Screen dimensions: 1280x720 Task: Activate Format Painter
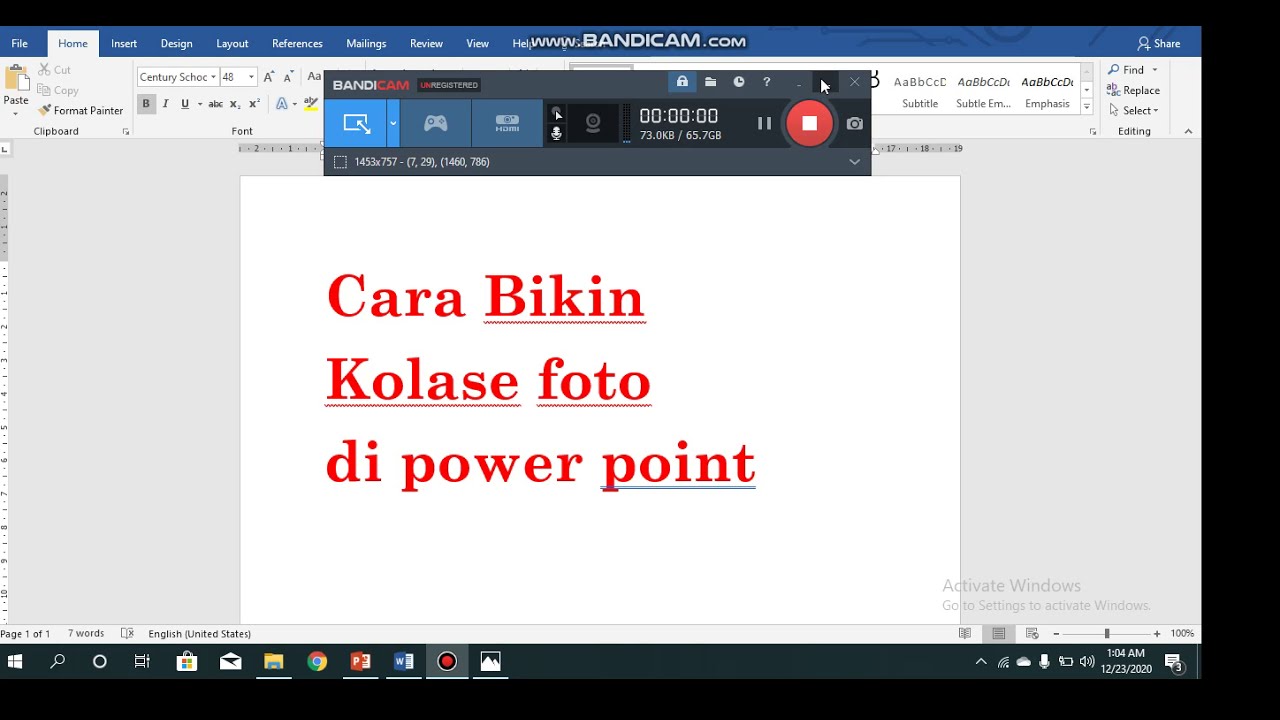tap(80, 110)
